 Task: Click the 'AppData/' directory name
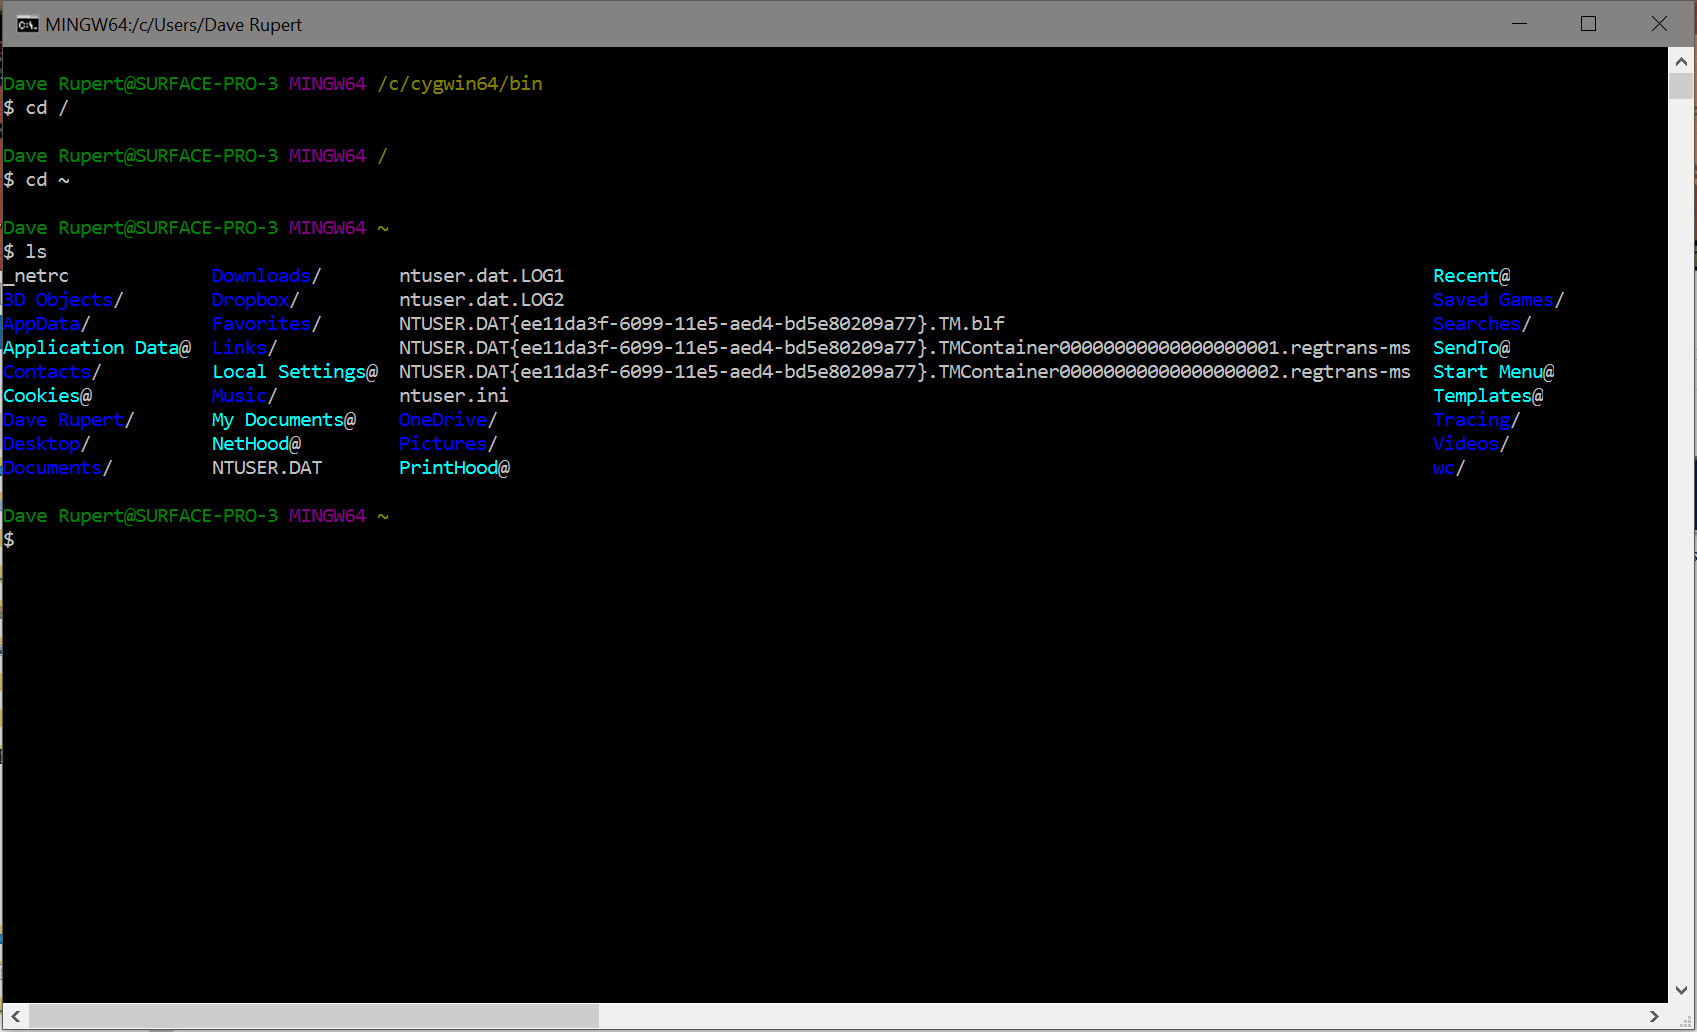pyautogui.click(x=47, y=324)
